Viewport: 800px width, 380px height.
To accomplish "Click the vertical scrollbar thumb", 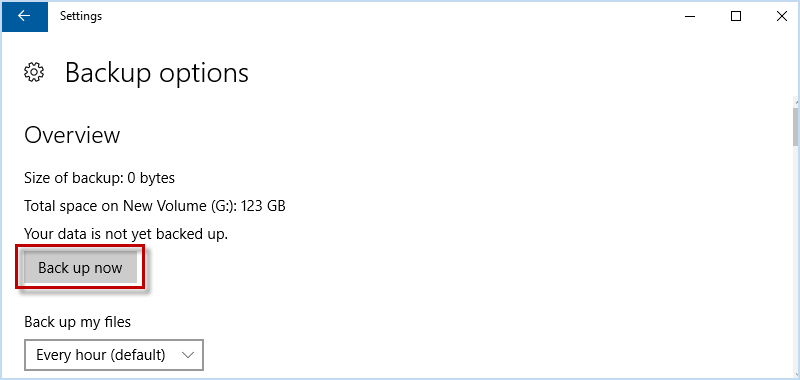I will click(x=795, y=126).
